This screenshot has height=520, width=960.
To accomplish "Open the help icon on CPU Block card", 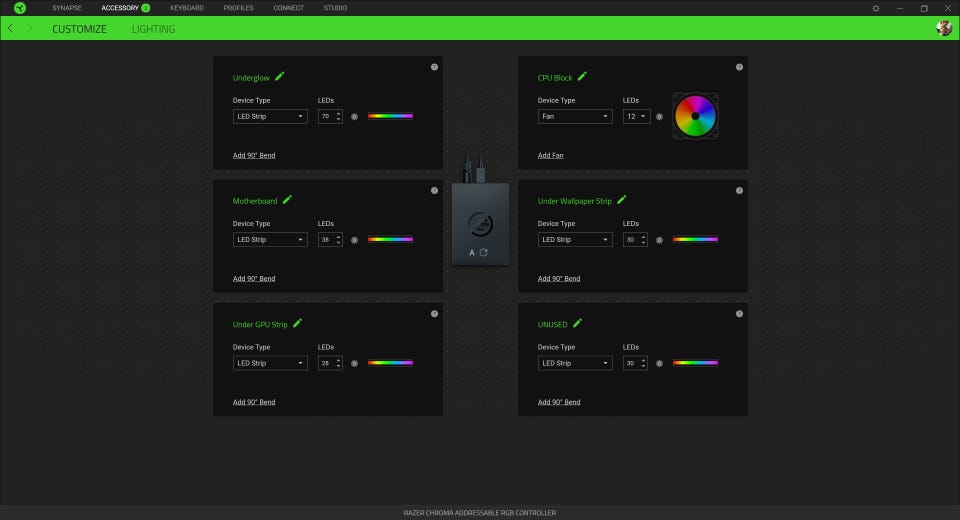I will (739, 67).
